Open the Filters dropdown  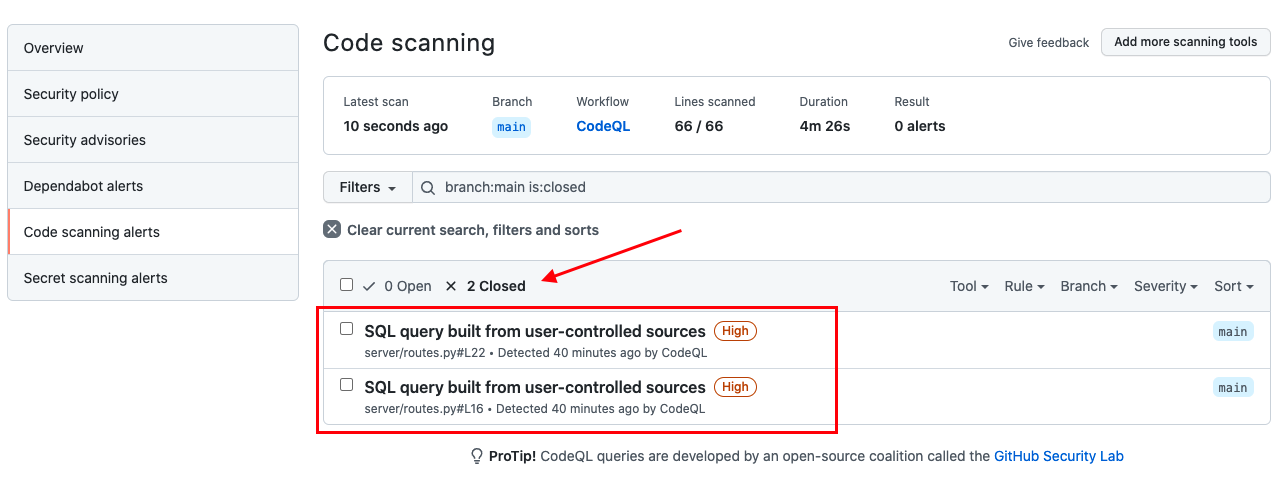(x=368, y=187)
